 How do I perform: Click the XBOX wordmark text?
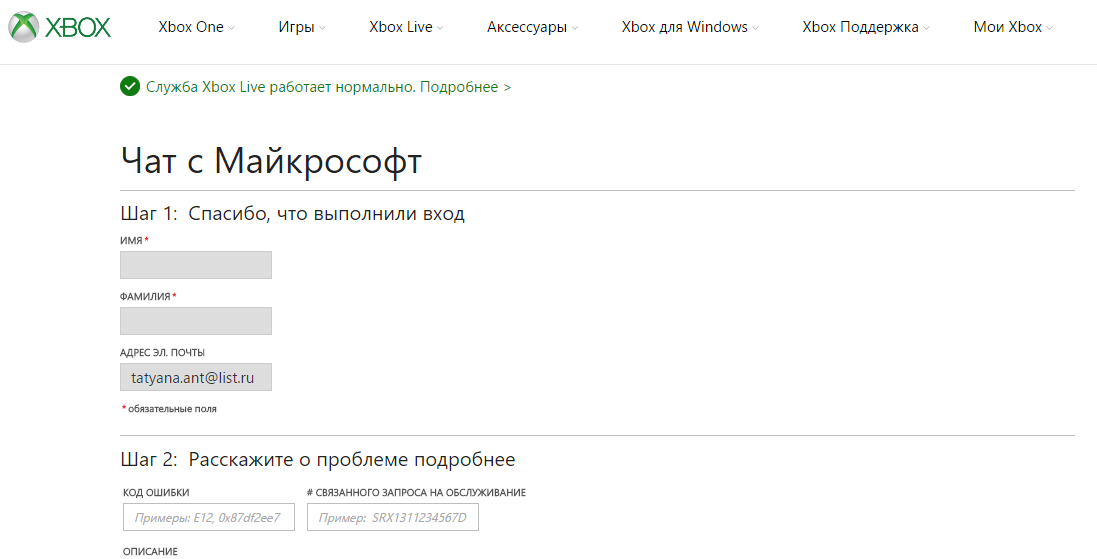(78, 27)
